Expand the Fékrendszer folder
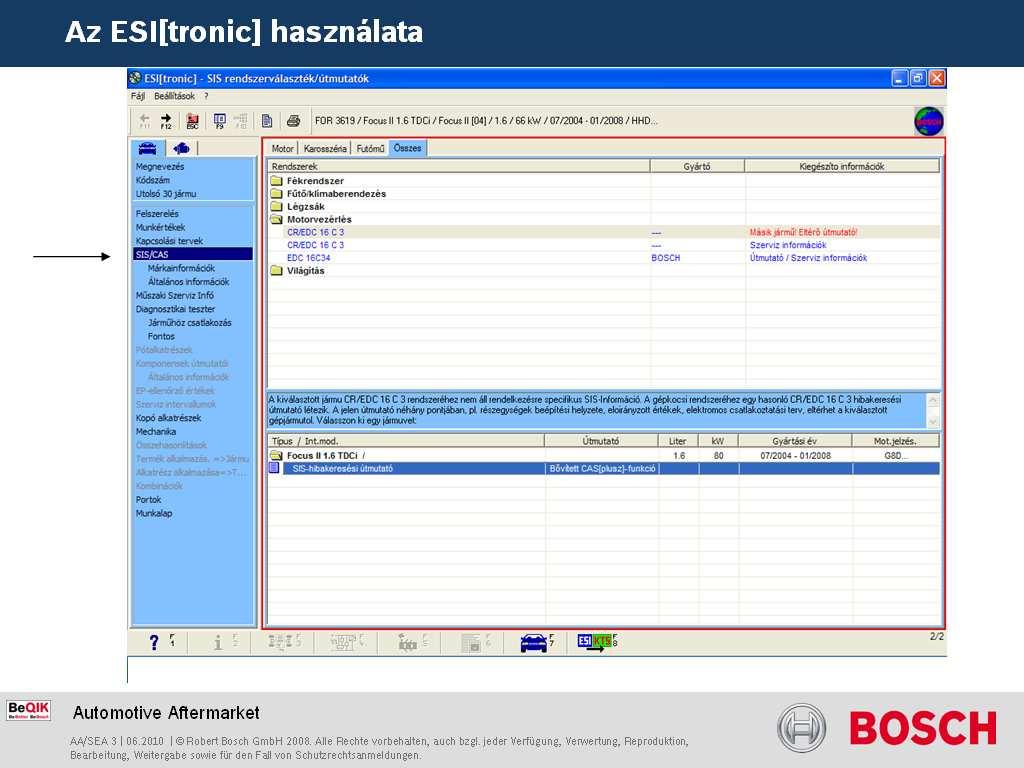Image resolution: width=1024 pixels, height=768 pixels. tap(276, 181)
